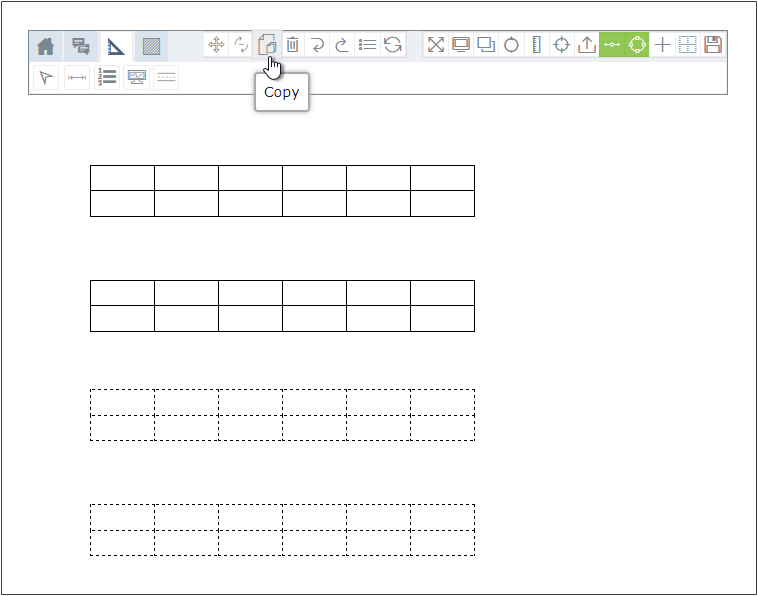Open the hatched pattern tab
This screenshot has height=596, width=758.
[151, 46]
